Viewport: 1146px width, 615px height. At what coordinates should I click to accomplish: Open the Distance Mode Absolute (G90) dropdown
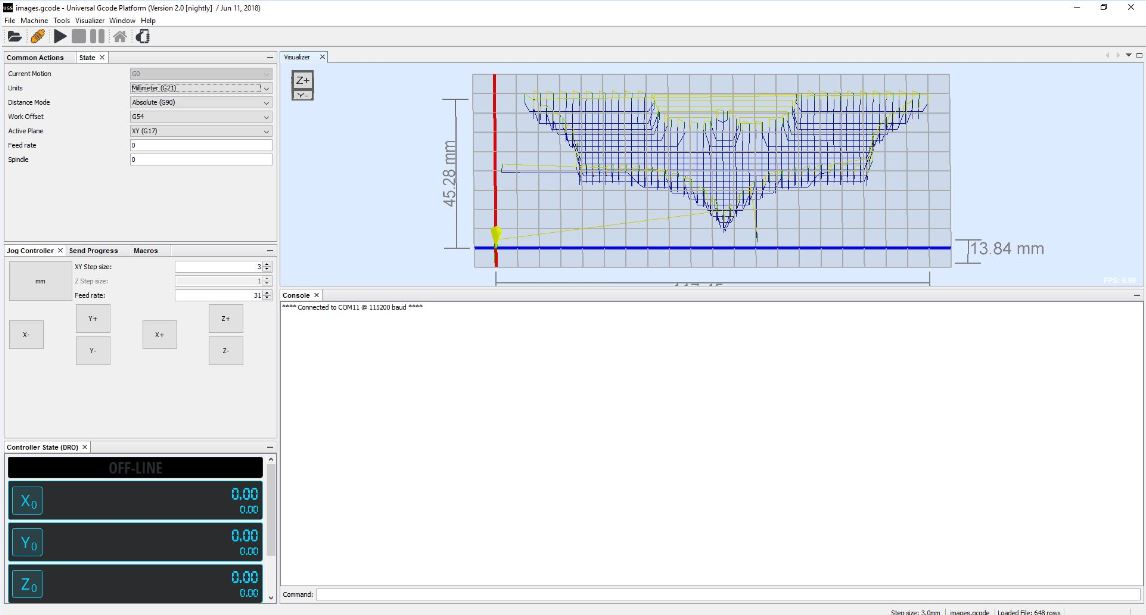click(201, 102)
